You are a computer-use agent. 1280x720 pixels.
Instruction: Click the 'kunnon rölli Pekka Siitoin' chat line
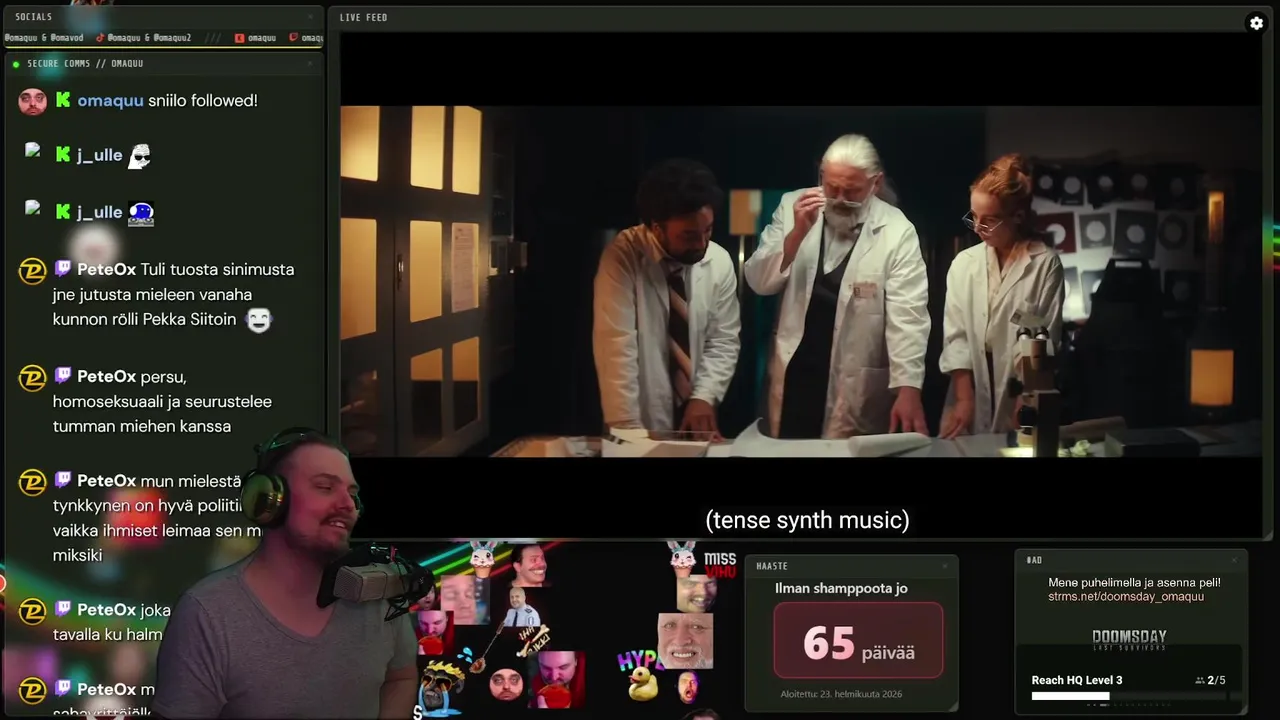click(145, 320)
